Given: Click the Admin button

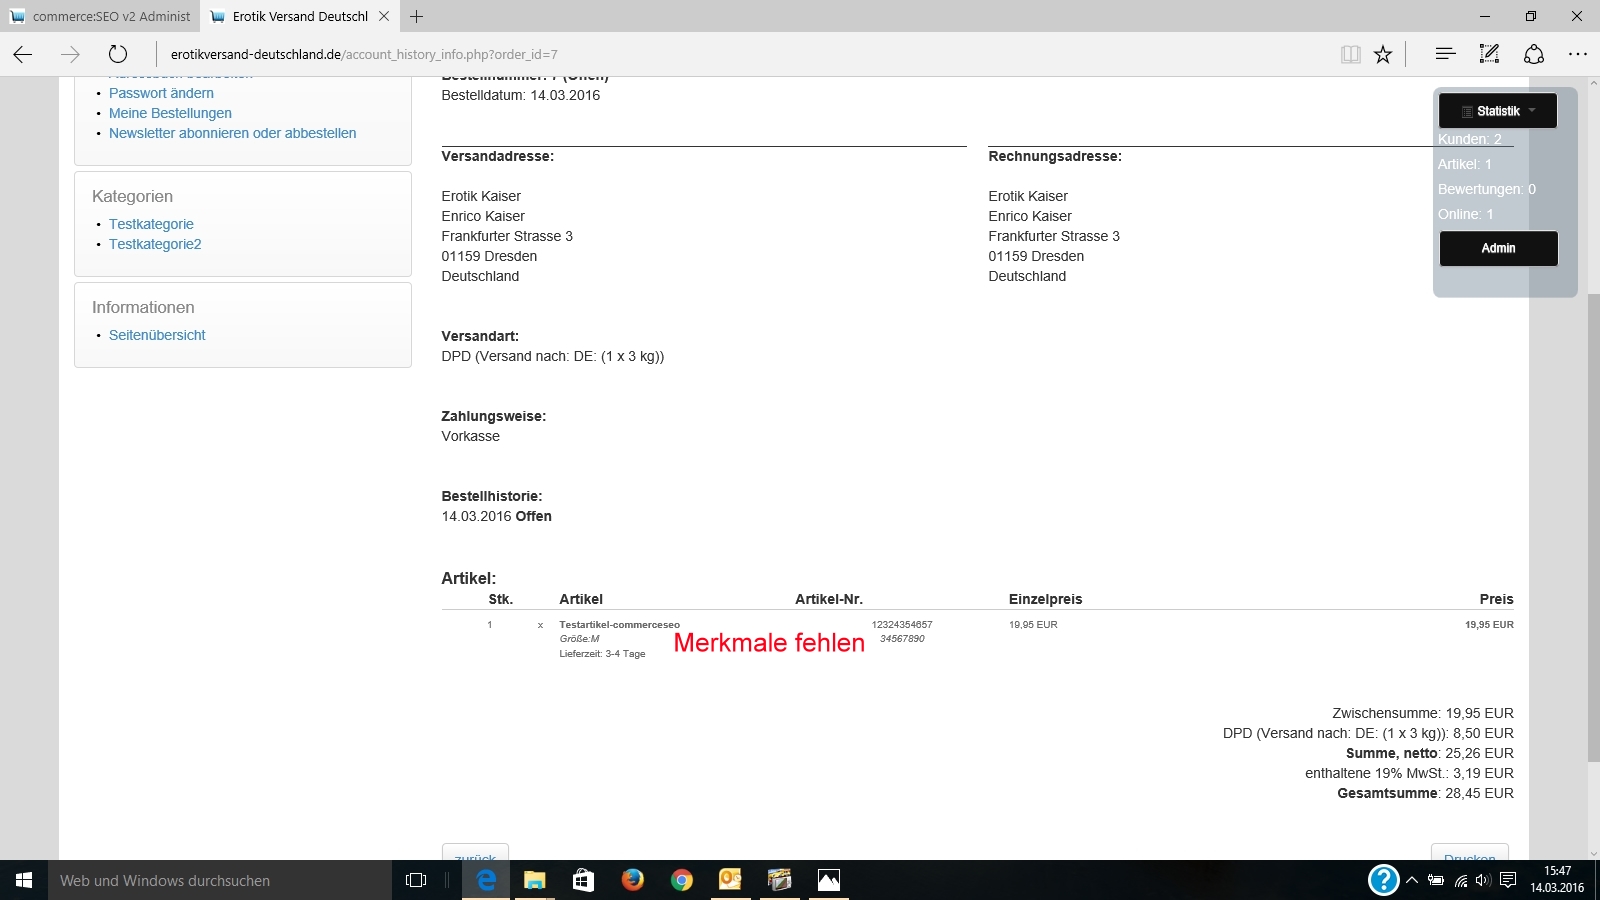Looking at the screenshot, I should 1498,248.
